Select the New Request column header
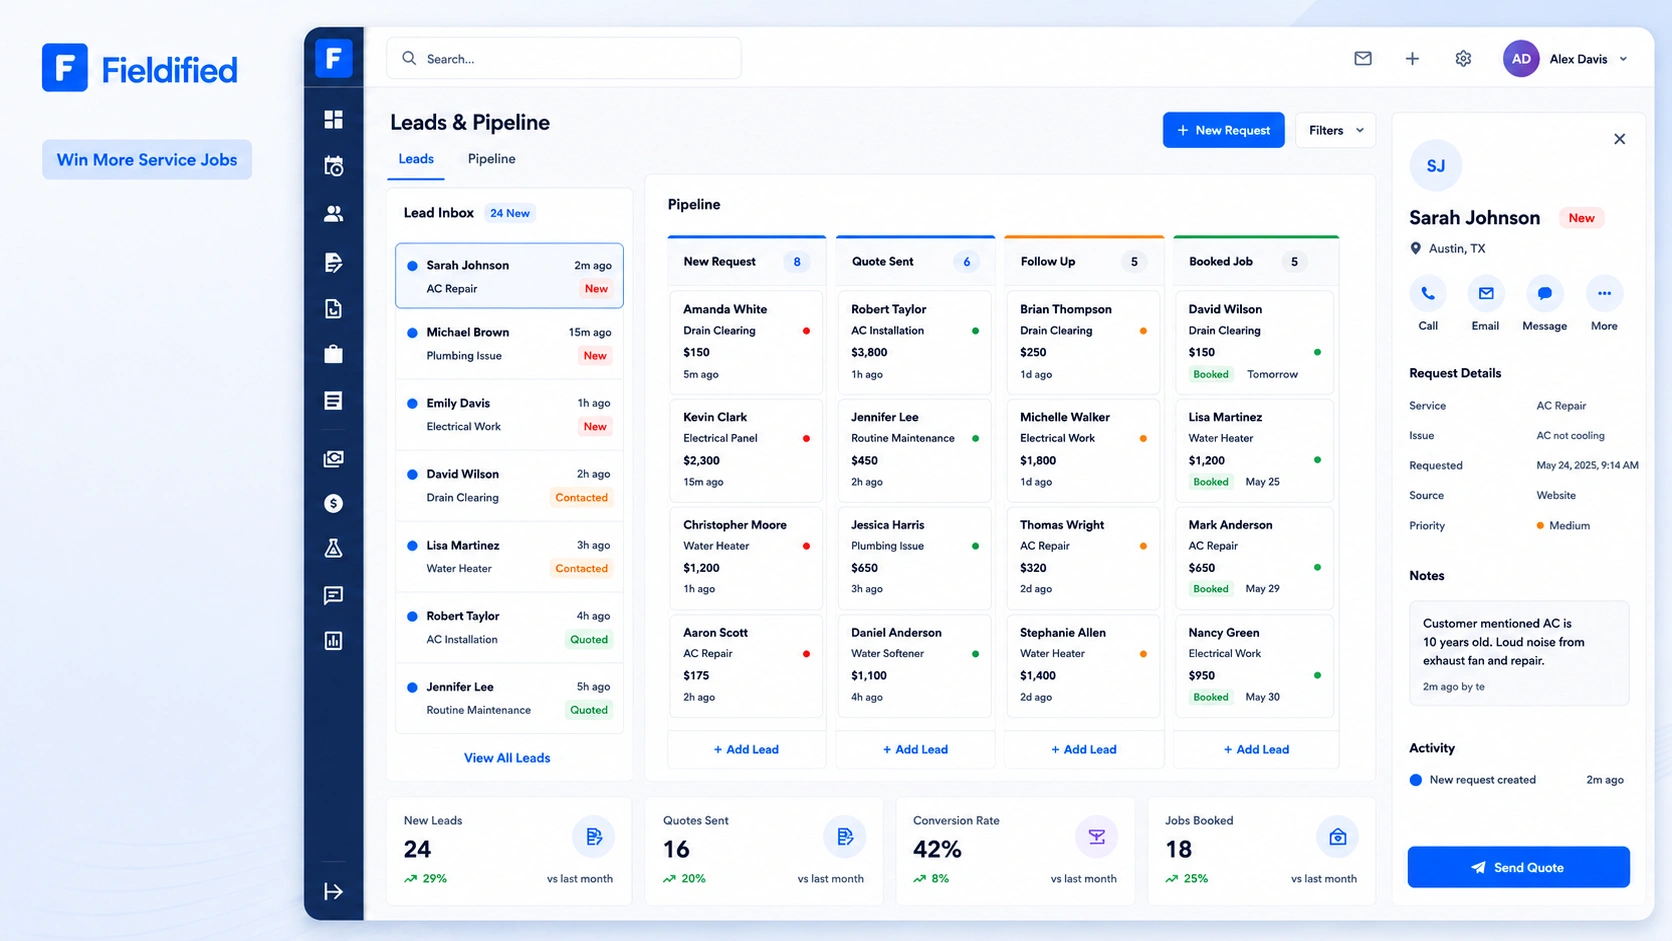 (747, 262)
